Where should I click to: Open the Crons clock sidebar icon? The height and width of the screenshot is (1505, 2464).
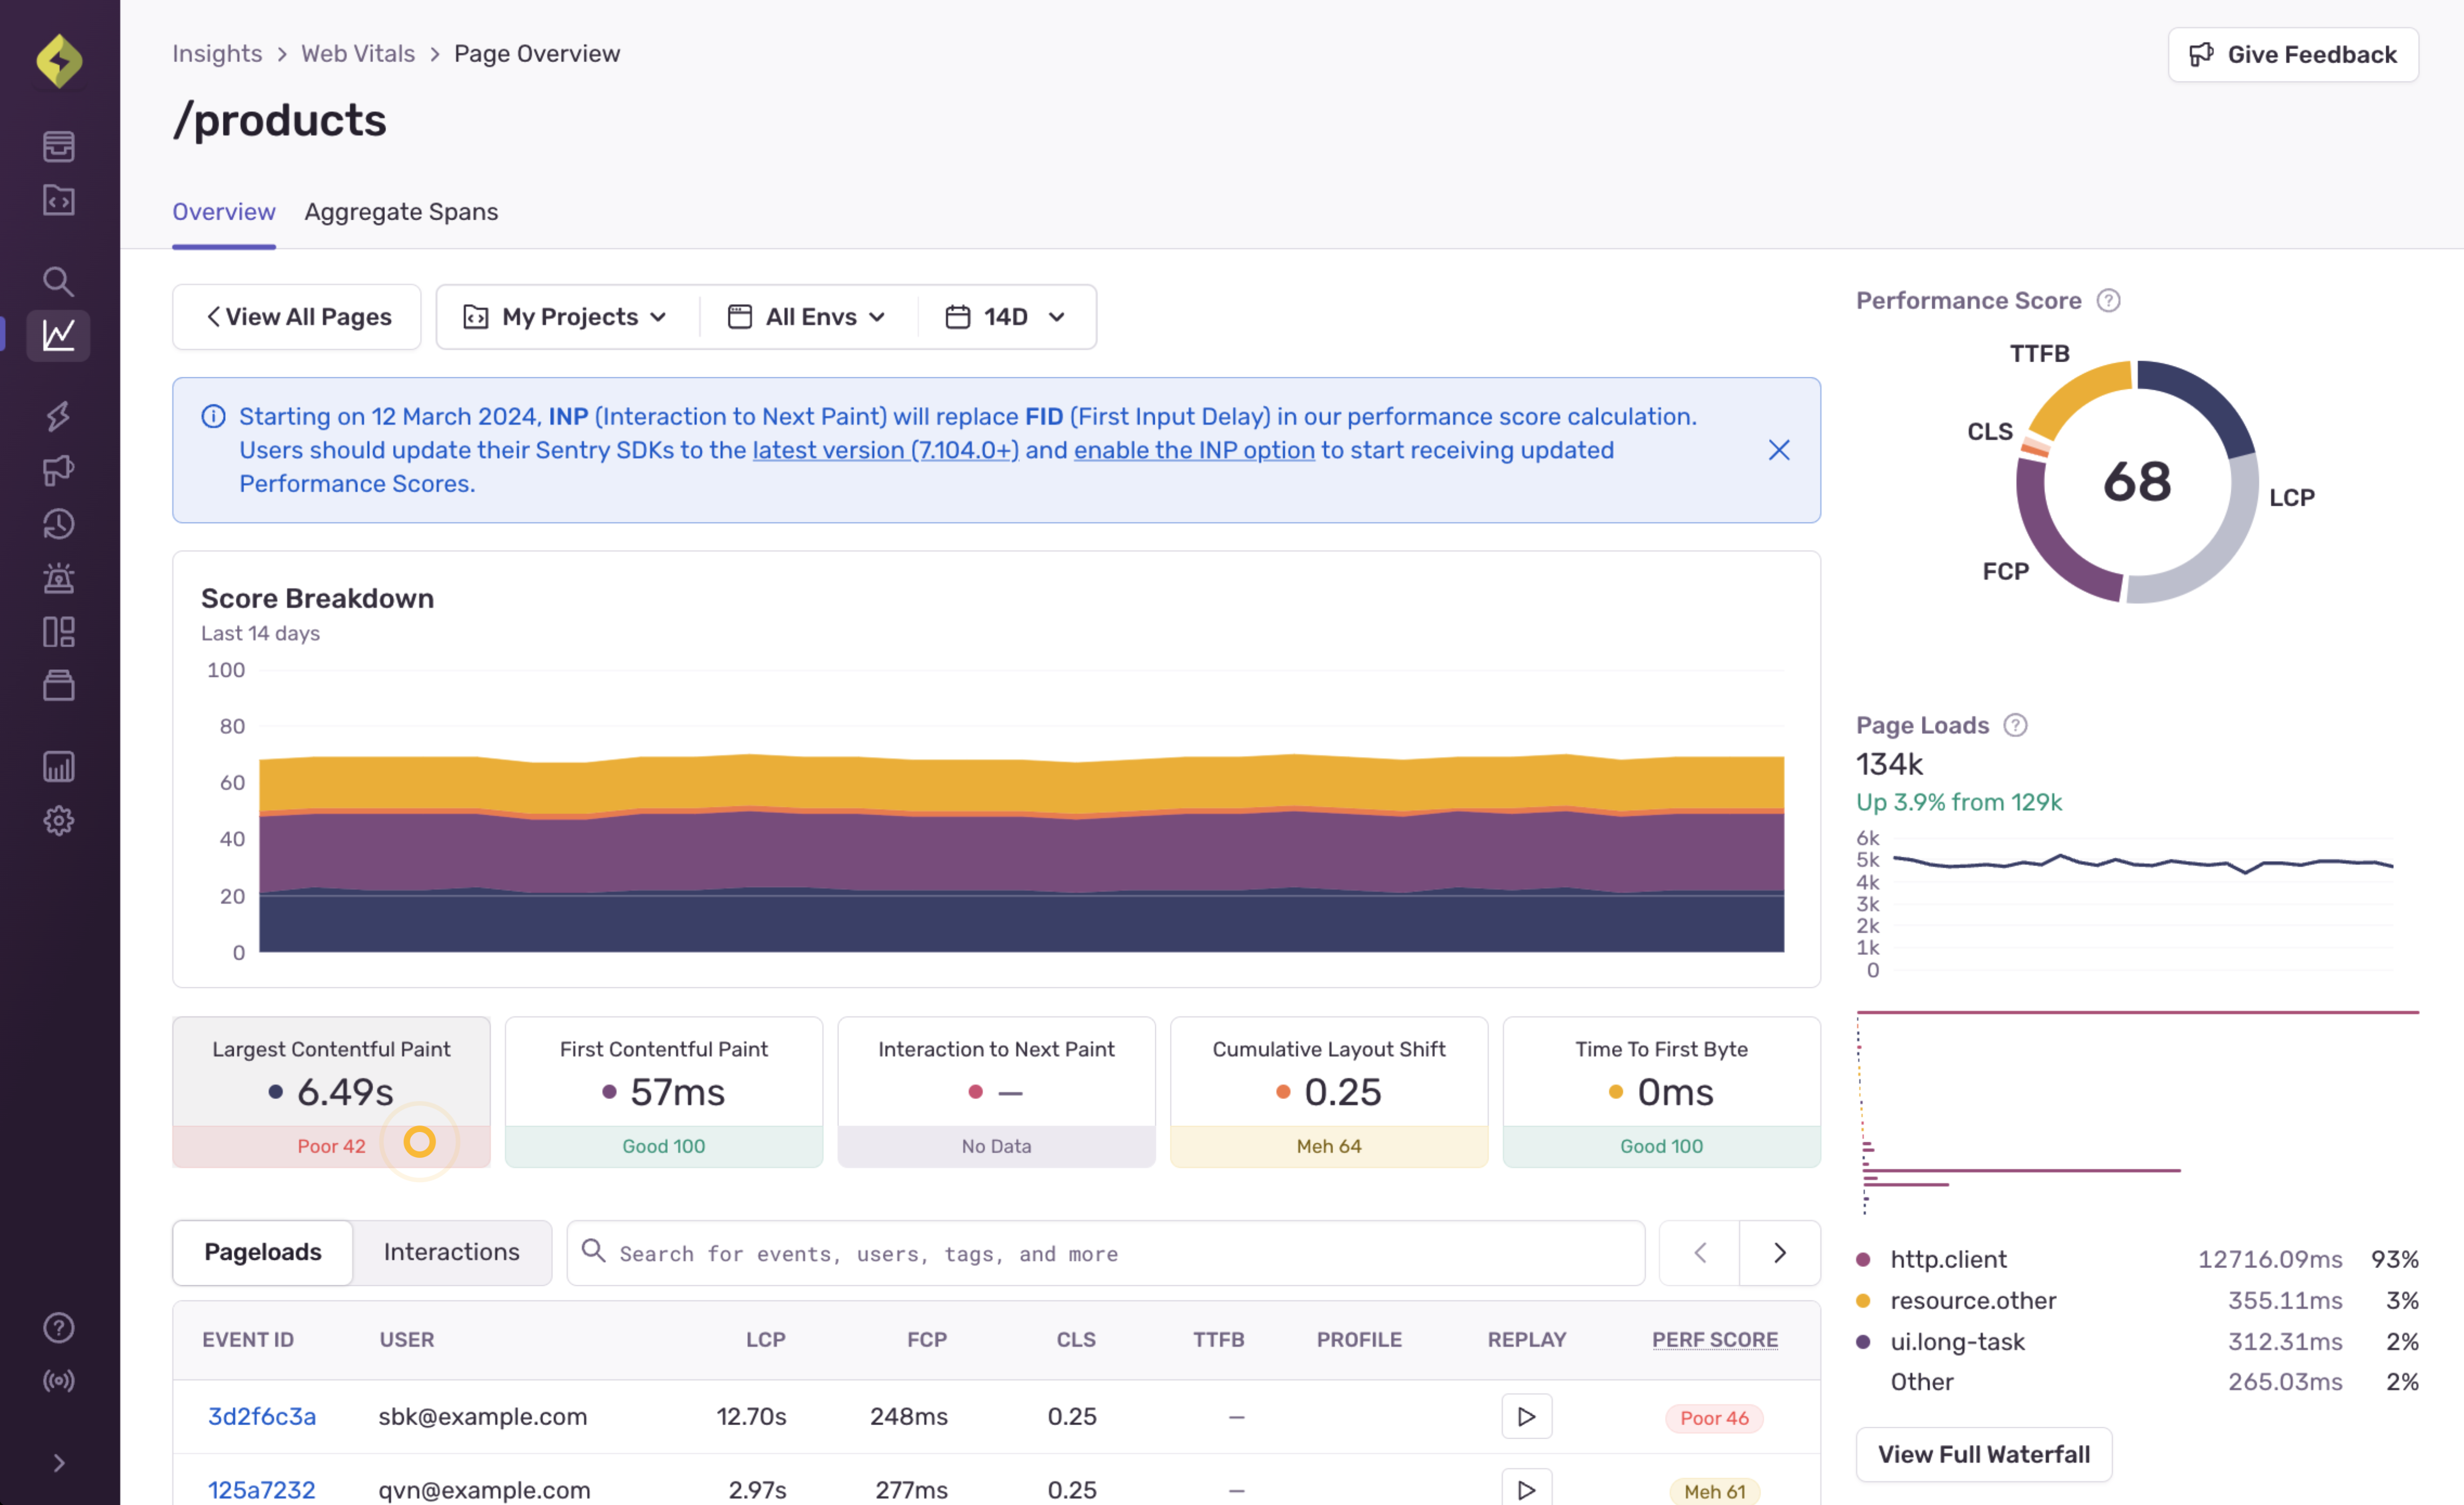(x=59, y=524)
